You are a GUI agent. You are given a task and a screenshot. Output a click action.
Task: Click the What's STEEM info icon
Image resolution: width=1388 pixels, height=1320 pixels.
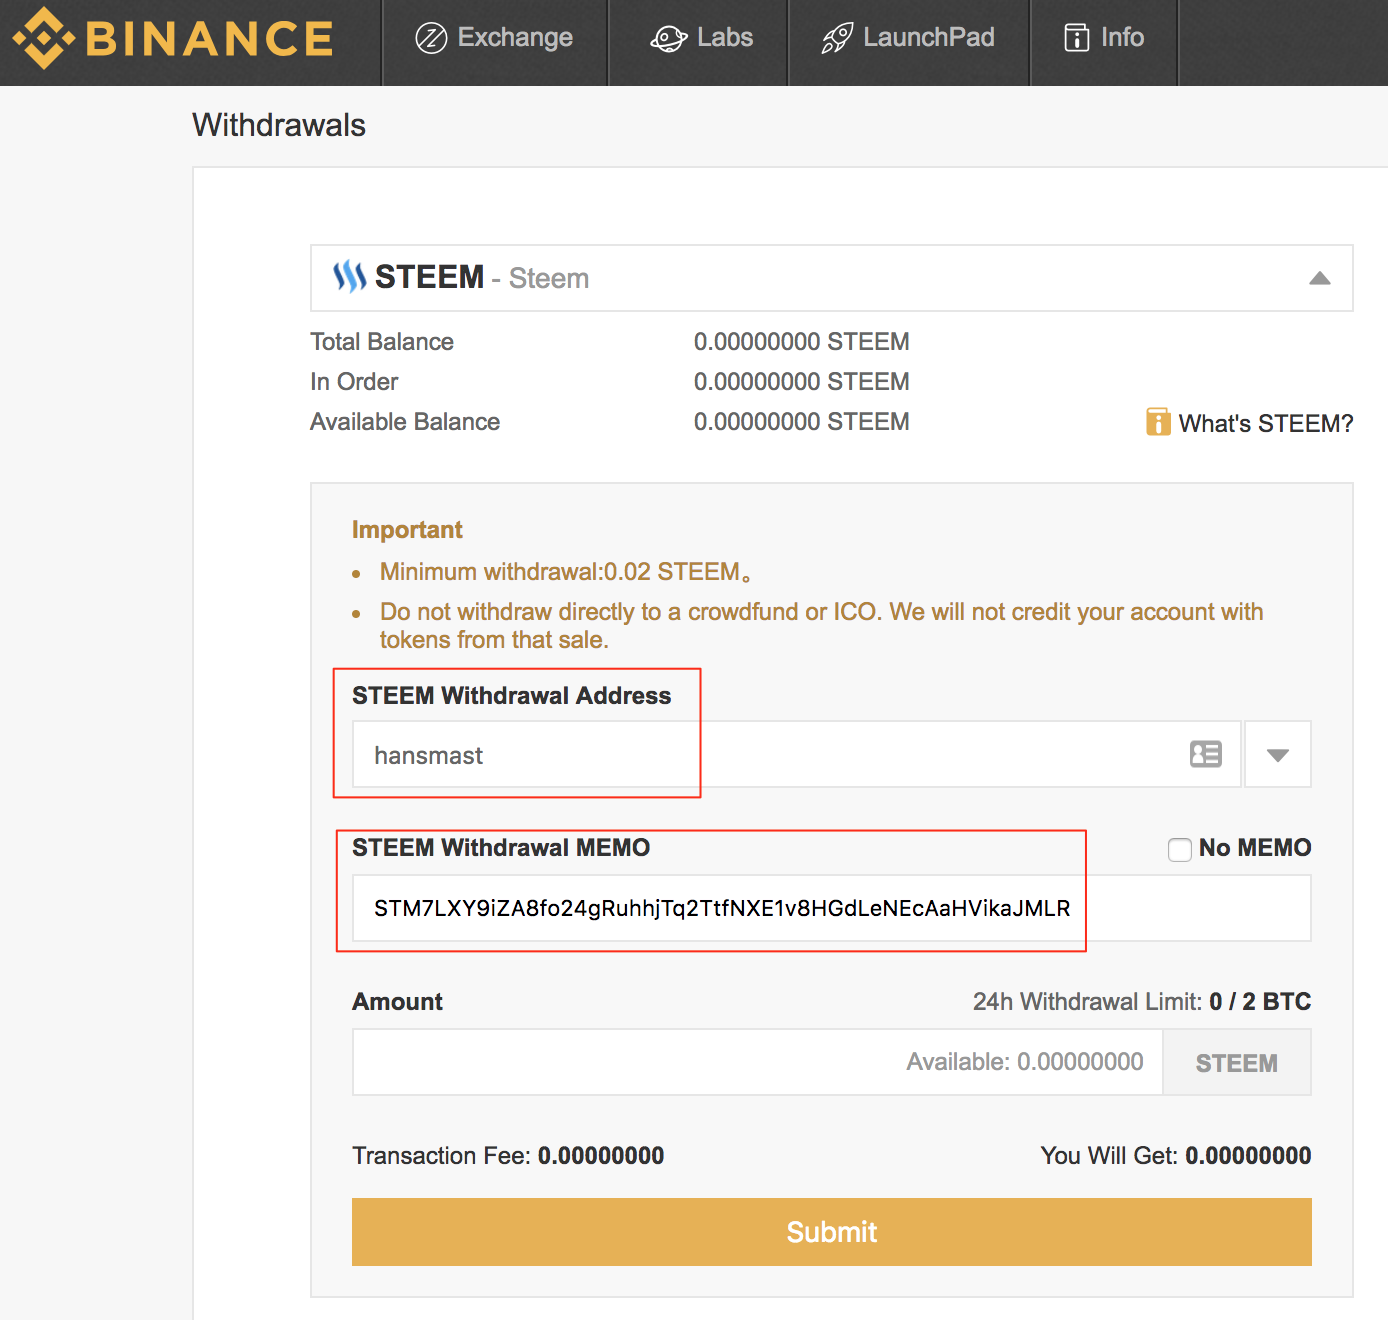coord(1158,422)
